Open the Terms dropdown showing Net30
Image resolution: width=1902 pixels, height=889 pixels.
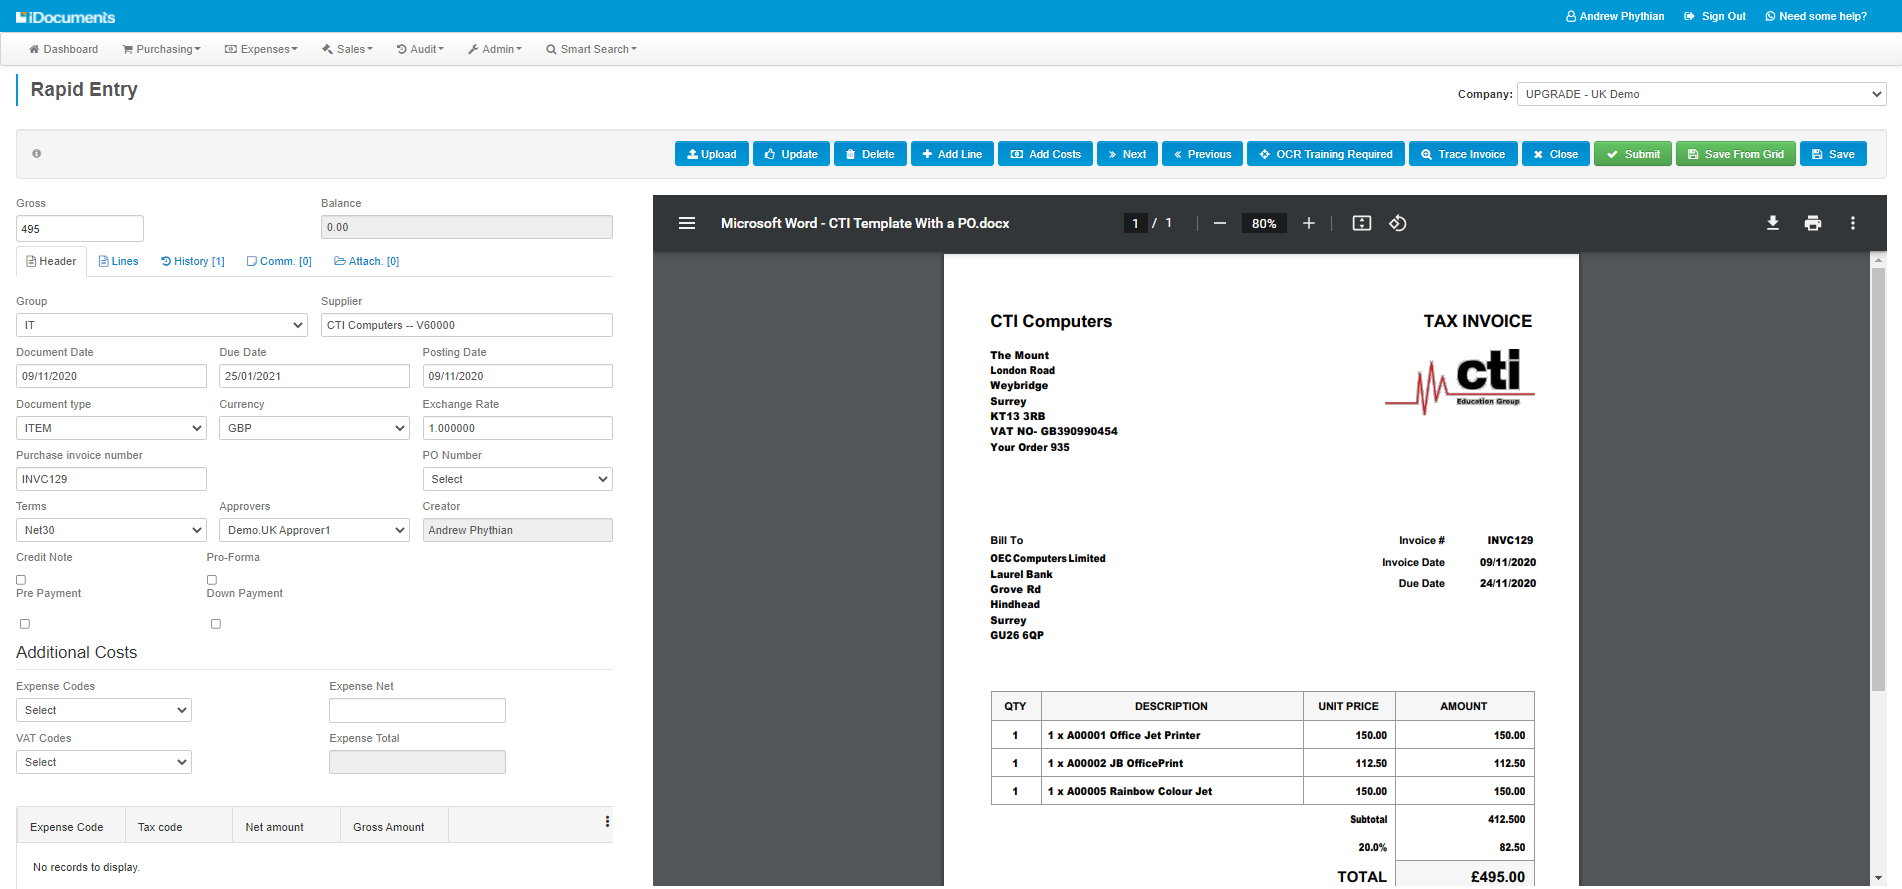111,530
